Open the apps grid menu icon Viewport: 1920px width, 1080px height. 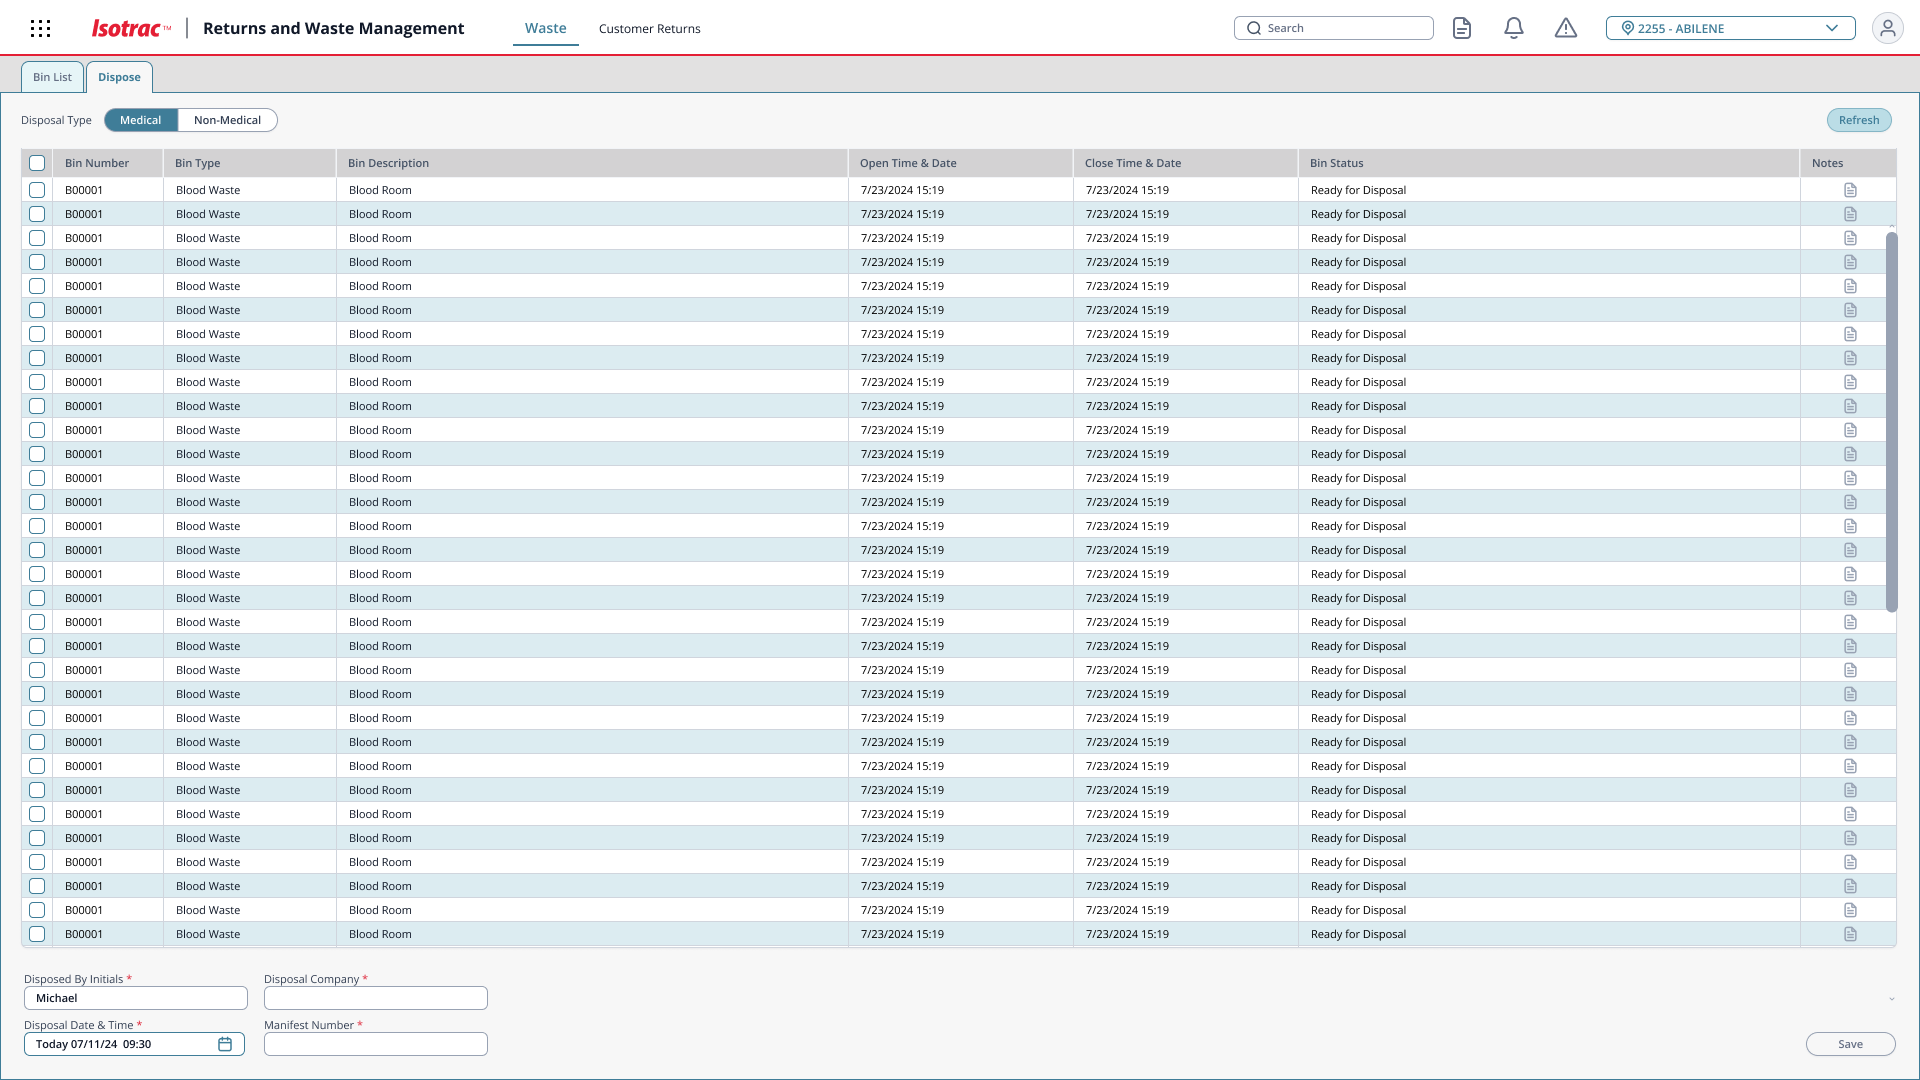point(40,28)
